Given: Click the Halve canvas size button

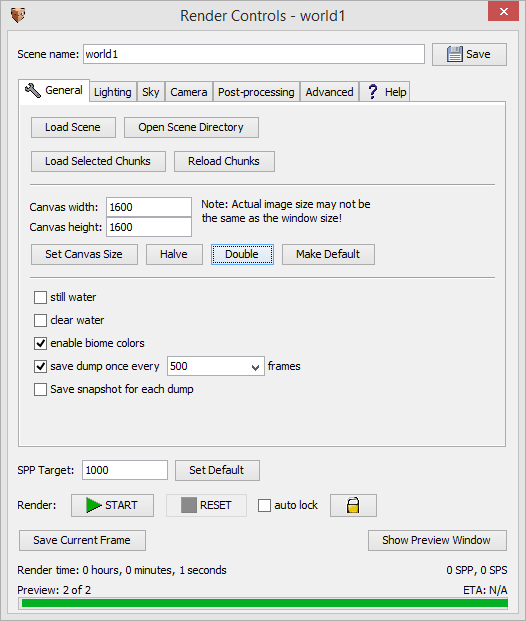Looking at the screenshot, I should (174, 254).
